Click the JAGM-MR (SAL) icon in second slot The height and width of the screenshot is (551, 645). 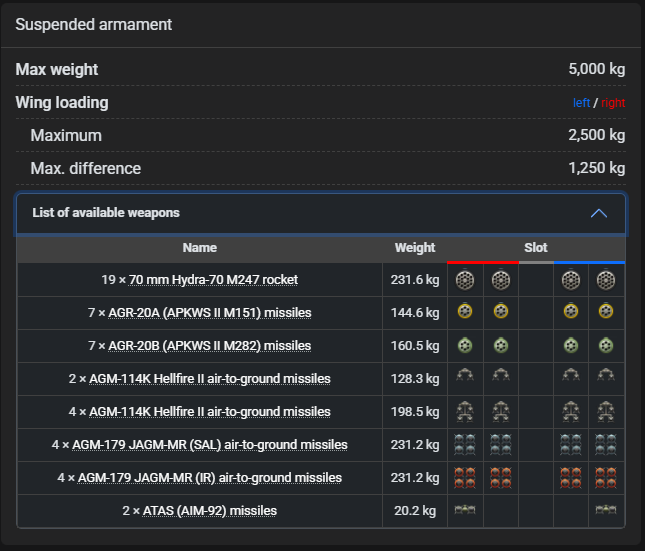tap(500, 444)
